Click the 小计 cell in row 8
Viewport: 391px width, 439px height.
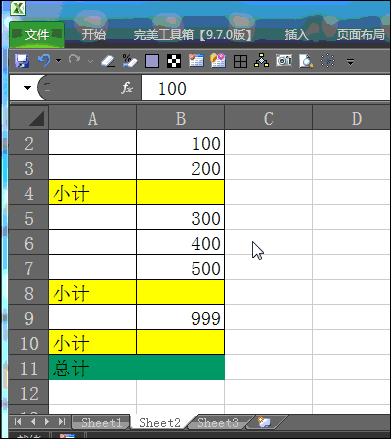coord(93,292)
